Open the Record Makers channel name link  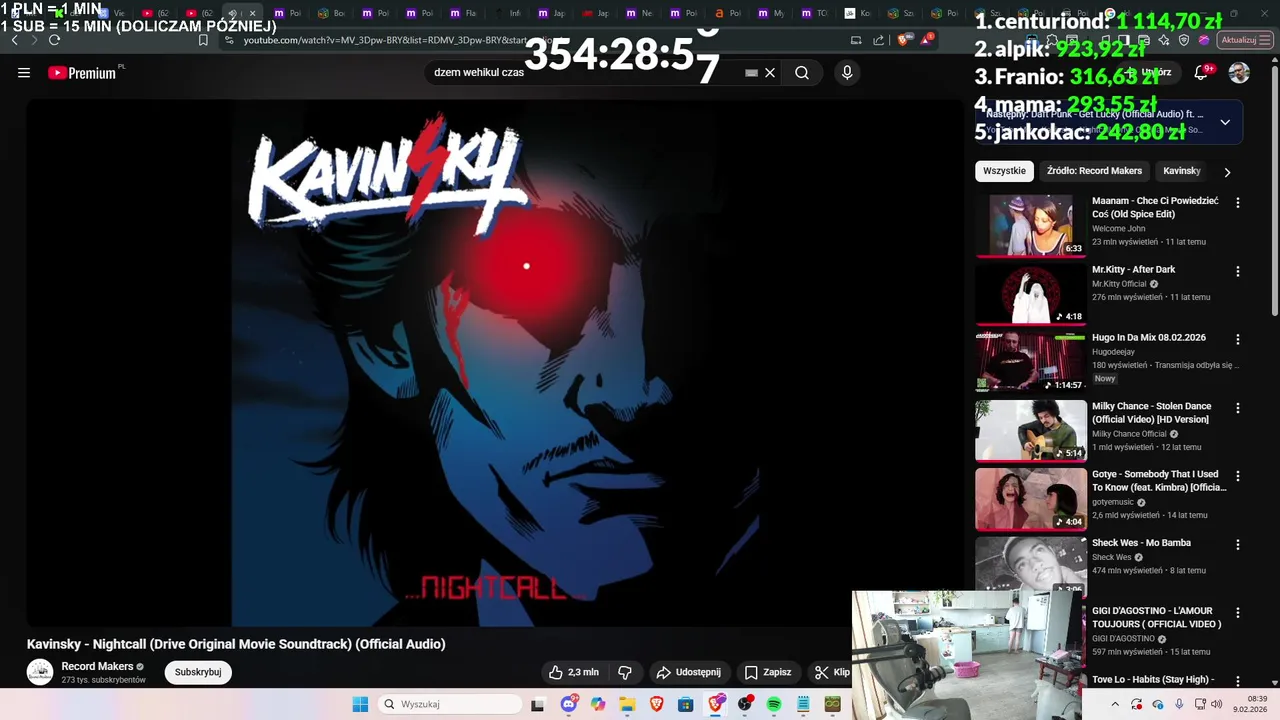click(x=97, y=666)
